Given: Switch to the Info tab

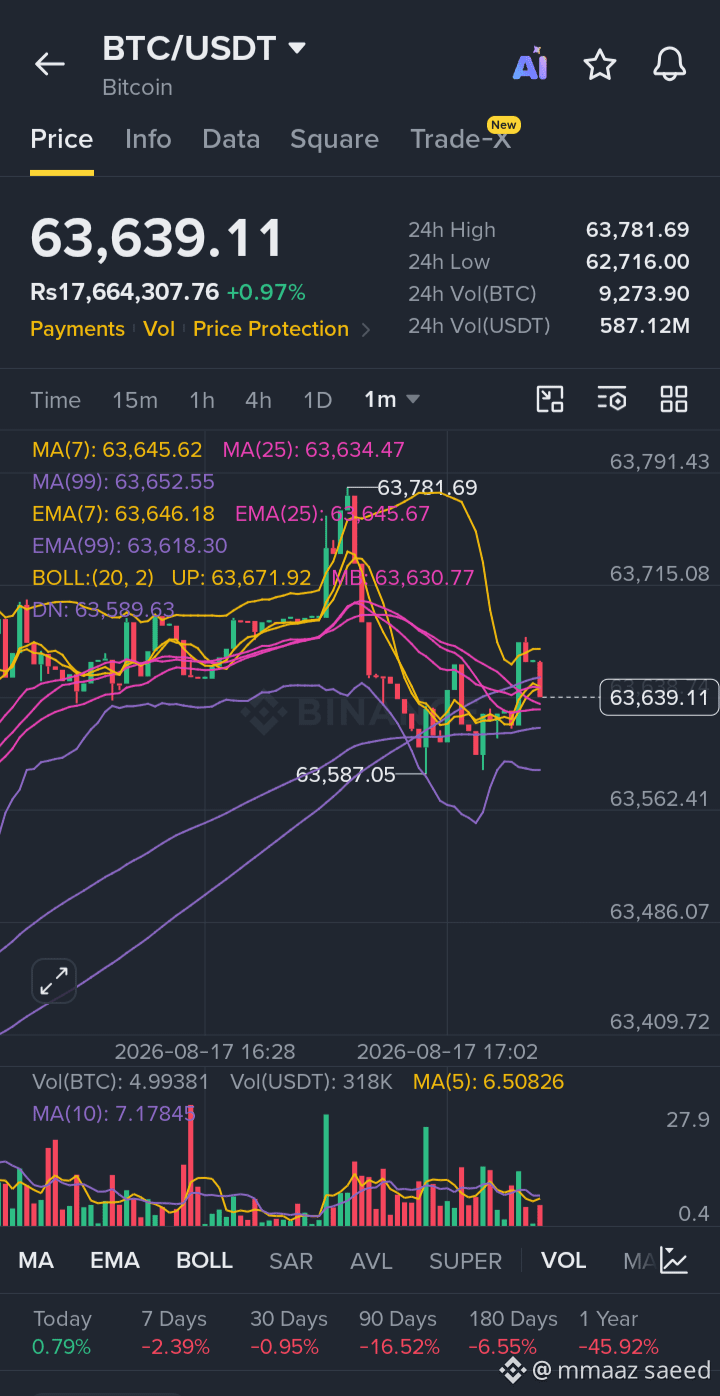Looking at the screenshot, I should 148,139.
